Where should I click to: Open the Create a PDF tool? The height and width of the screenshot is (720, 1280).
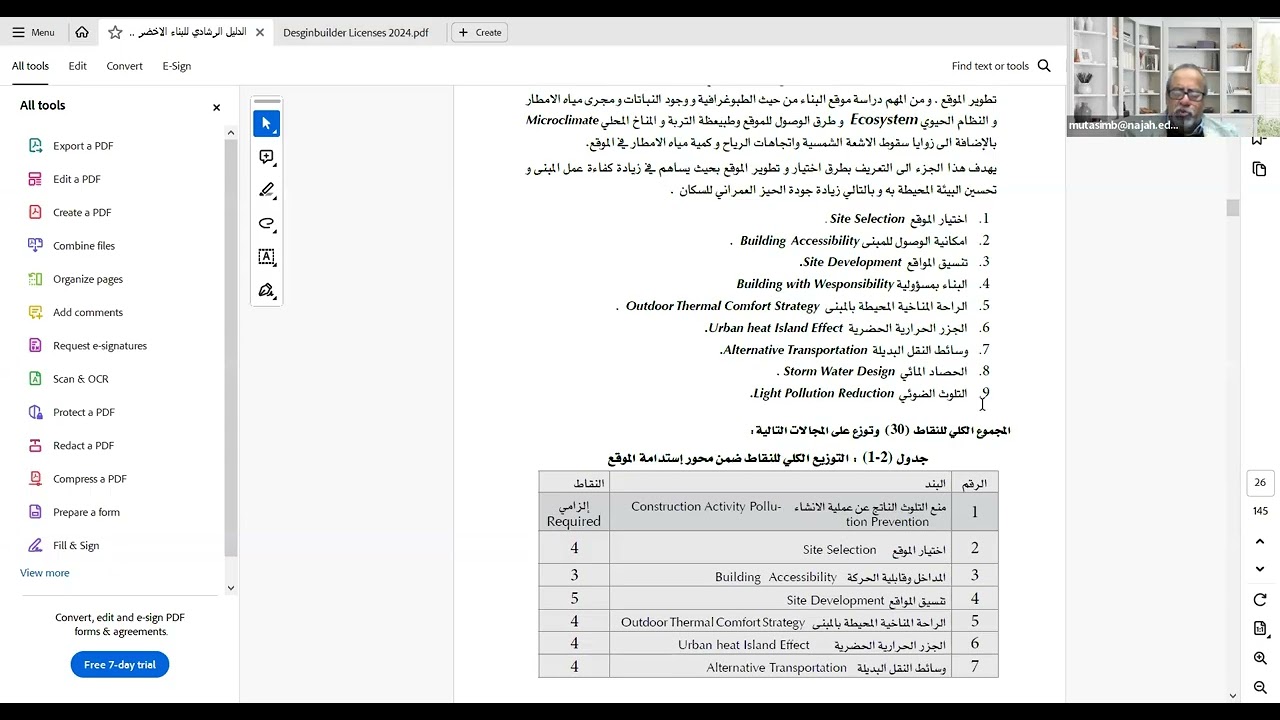[82, 212]
